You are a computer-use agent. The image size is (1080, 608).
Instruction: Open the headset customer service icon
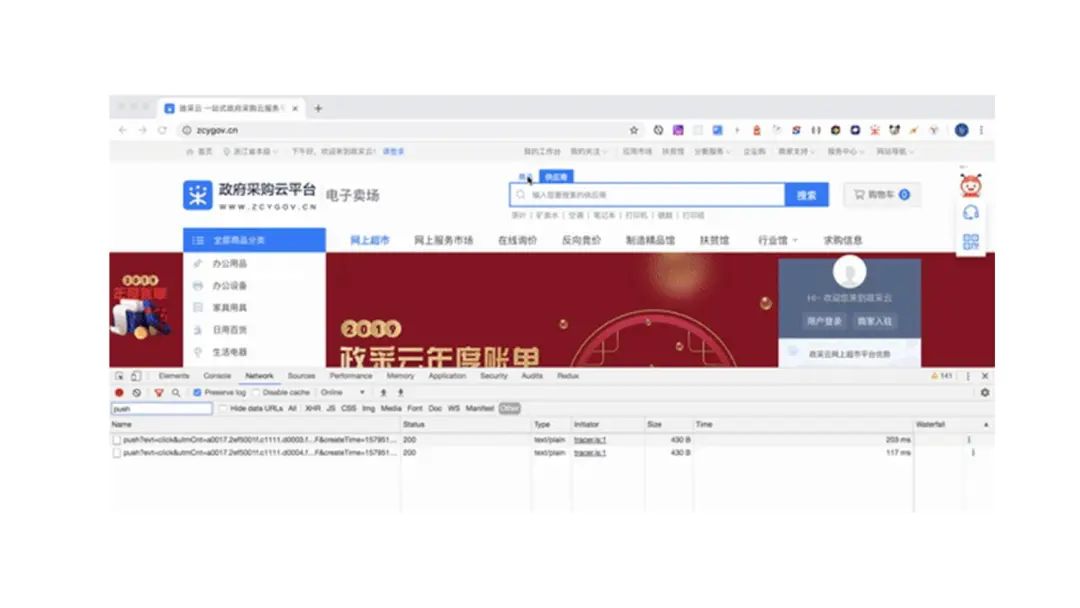click(x=970, y=213)
